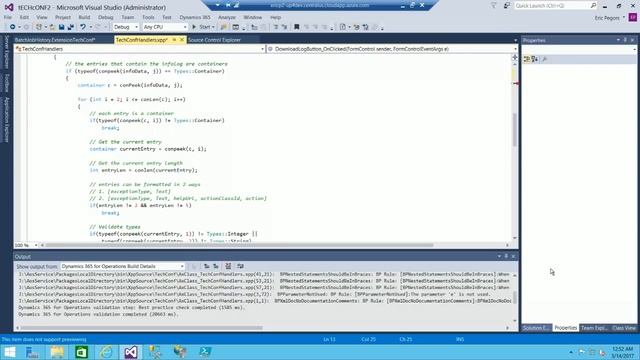Switch to the Team Explorer bottom tab
Image resolution: width=640 pixels, height=360 pixels.
click(594, 328)
